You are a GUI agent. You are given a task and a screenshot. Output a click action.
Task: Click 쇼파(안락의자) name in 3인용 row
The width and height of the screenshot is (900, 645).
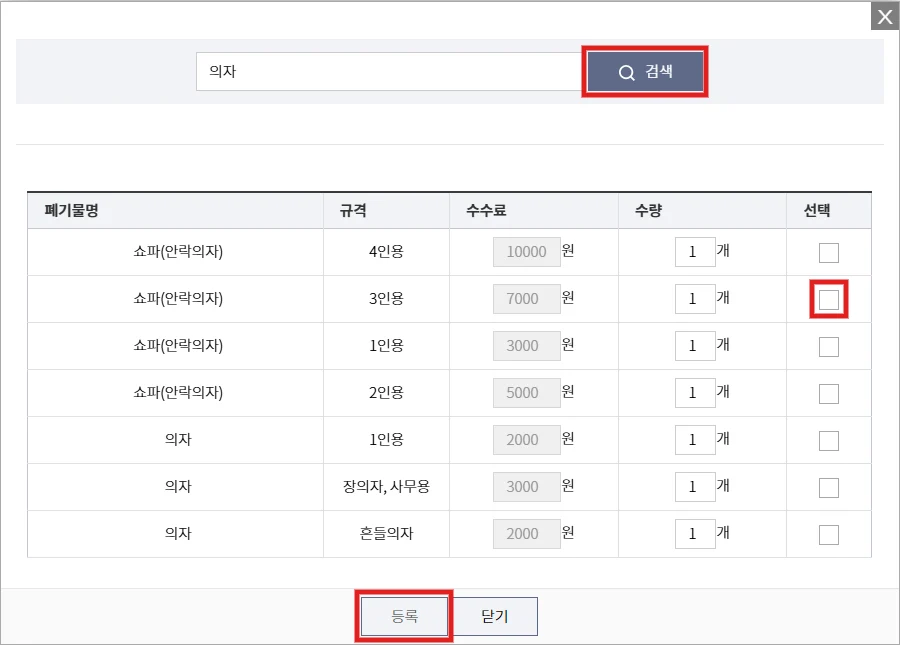pos(178,299)
